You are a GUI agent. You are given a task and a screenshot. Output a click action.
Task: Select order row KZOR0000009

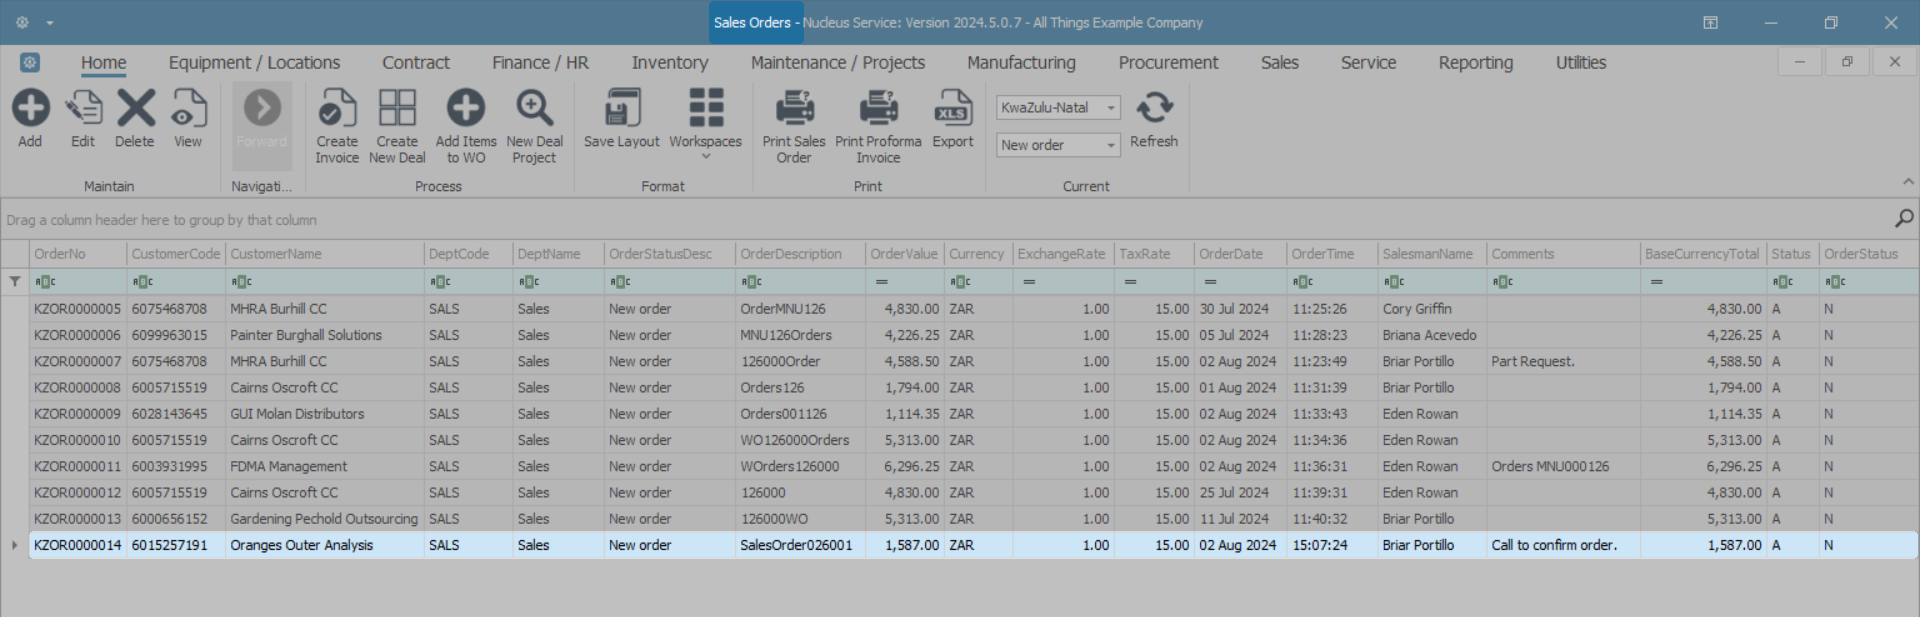pos(77,414)
